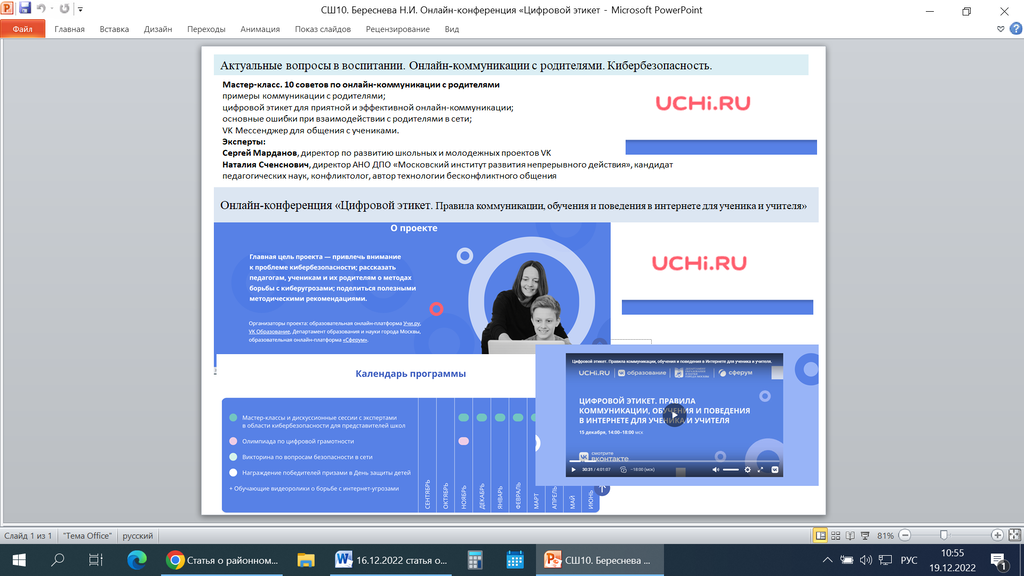1024x576 pixels.
Task: Open the Анимация ribbon tab
Action: [x=260, y=29]
